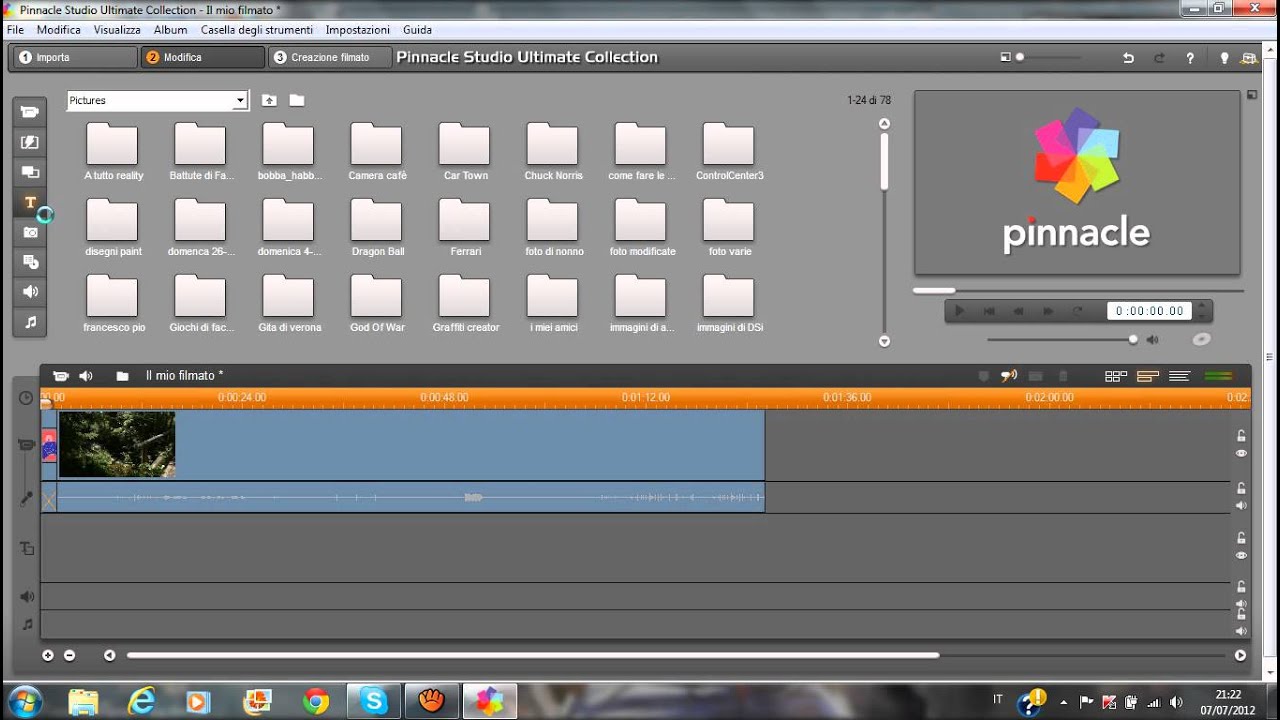
Task: Open help with the question mark icon
Action: click(x=1190, y=58)
